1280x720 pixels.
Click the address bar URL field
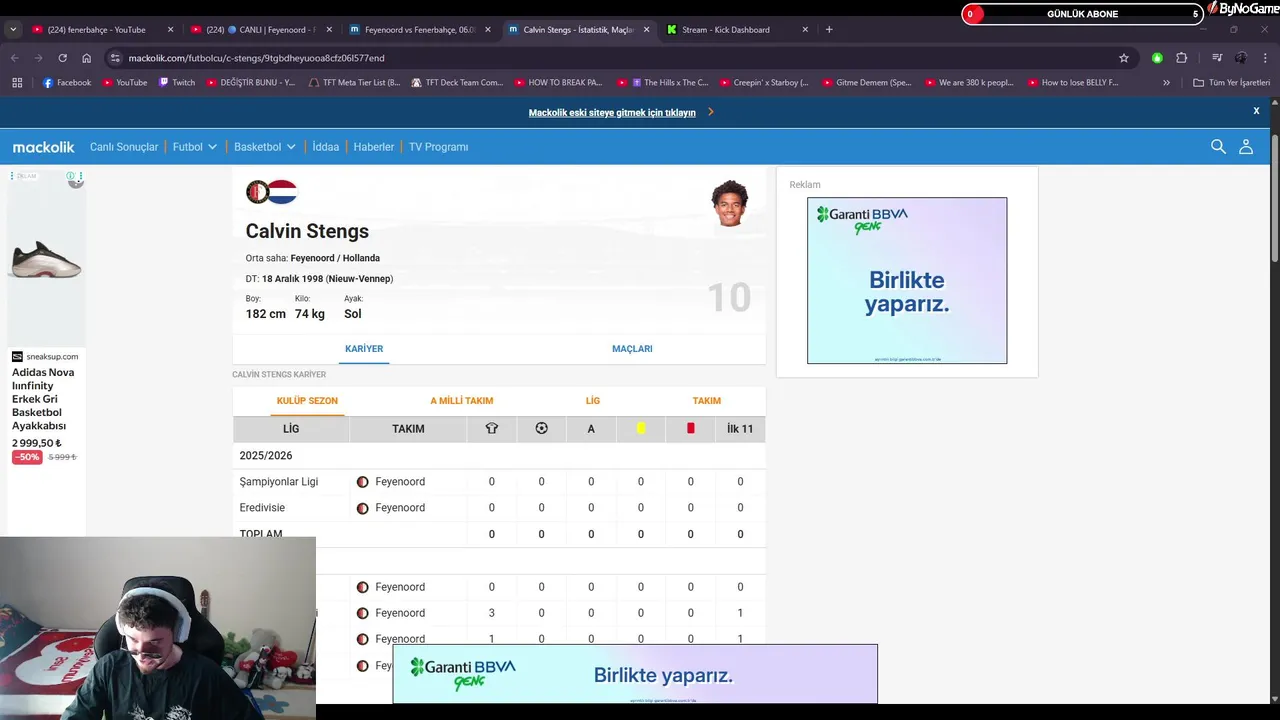610,58
